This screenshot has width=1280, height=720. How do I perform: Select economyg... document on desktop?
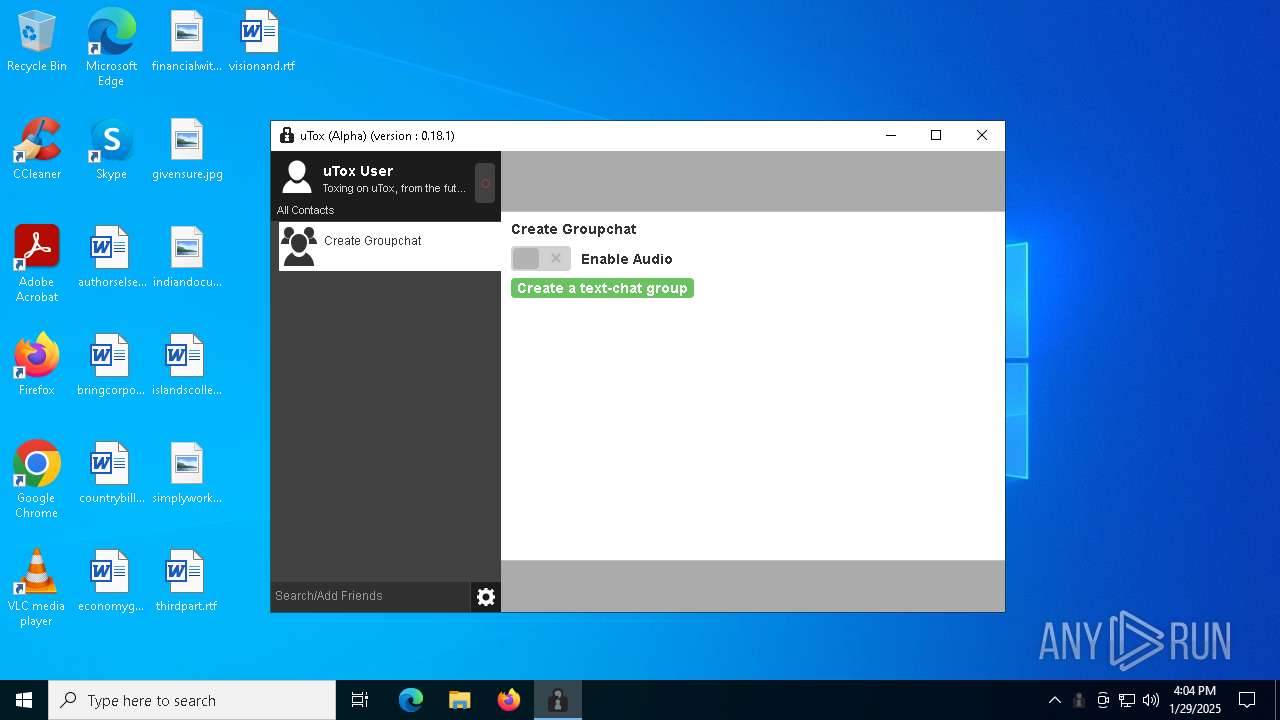111,582
